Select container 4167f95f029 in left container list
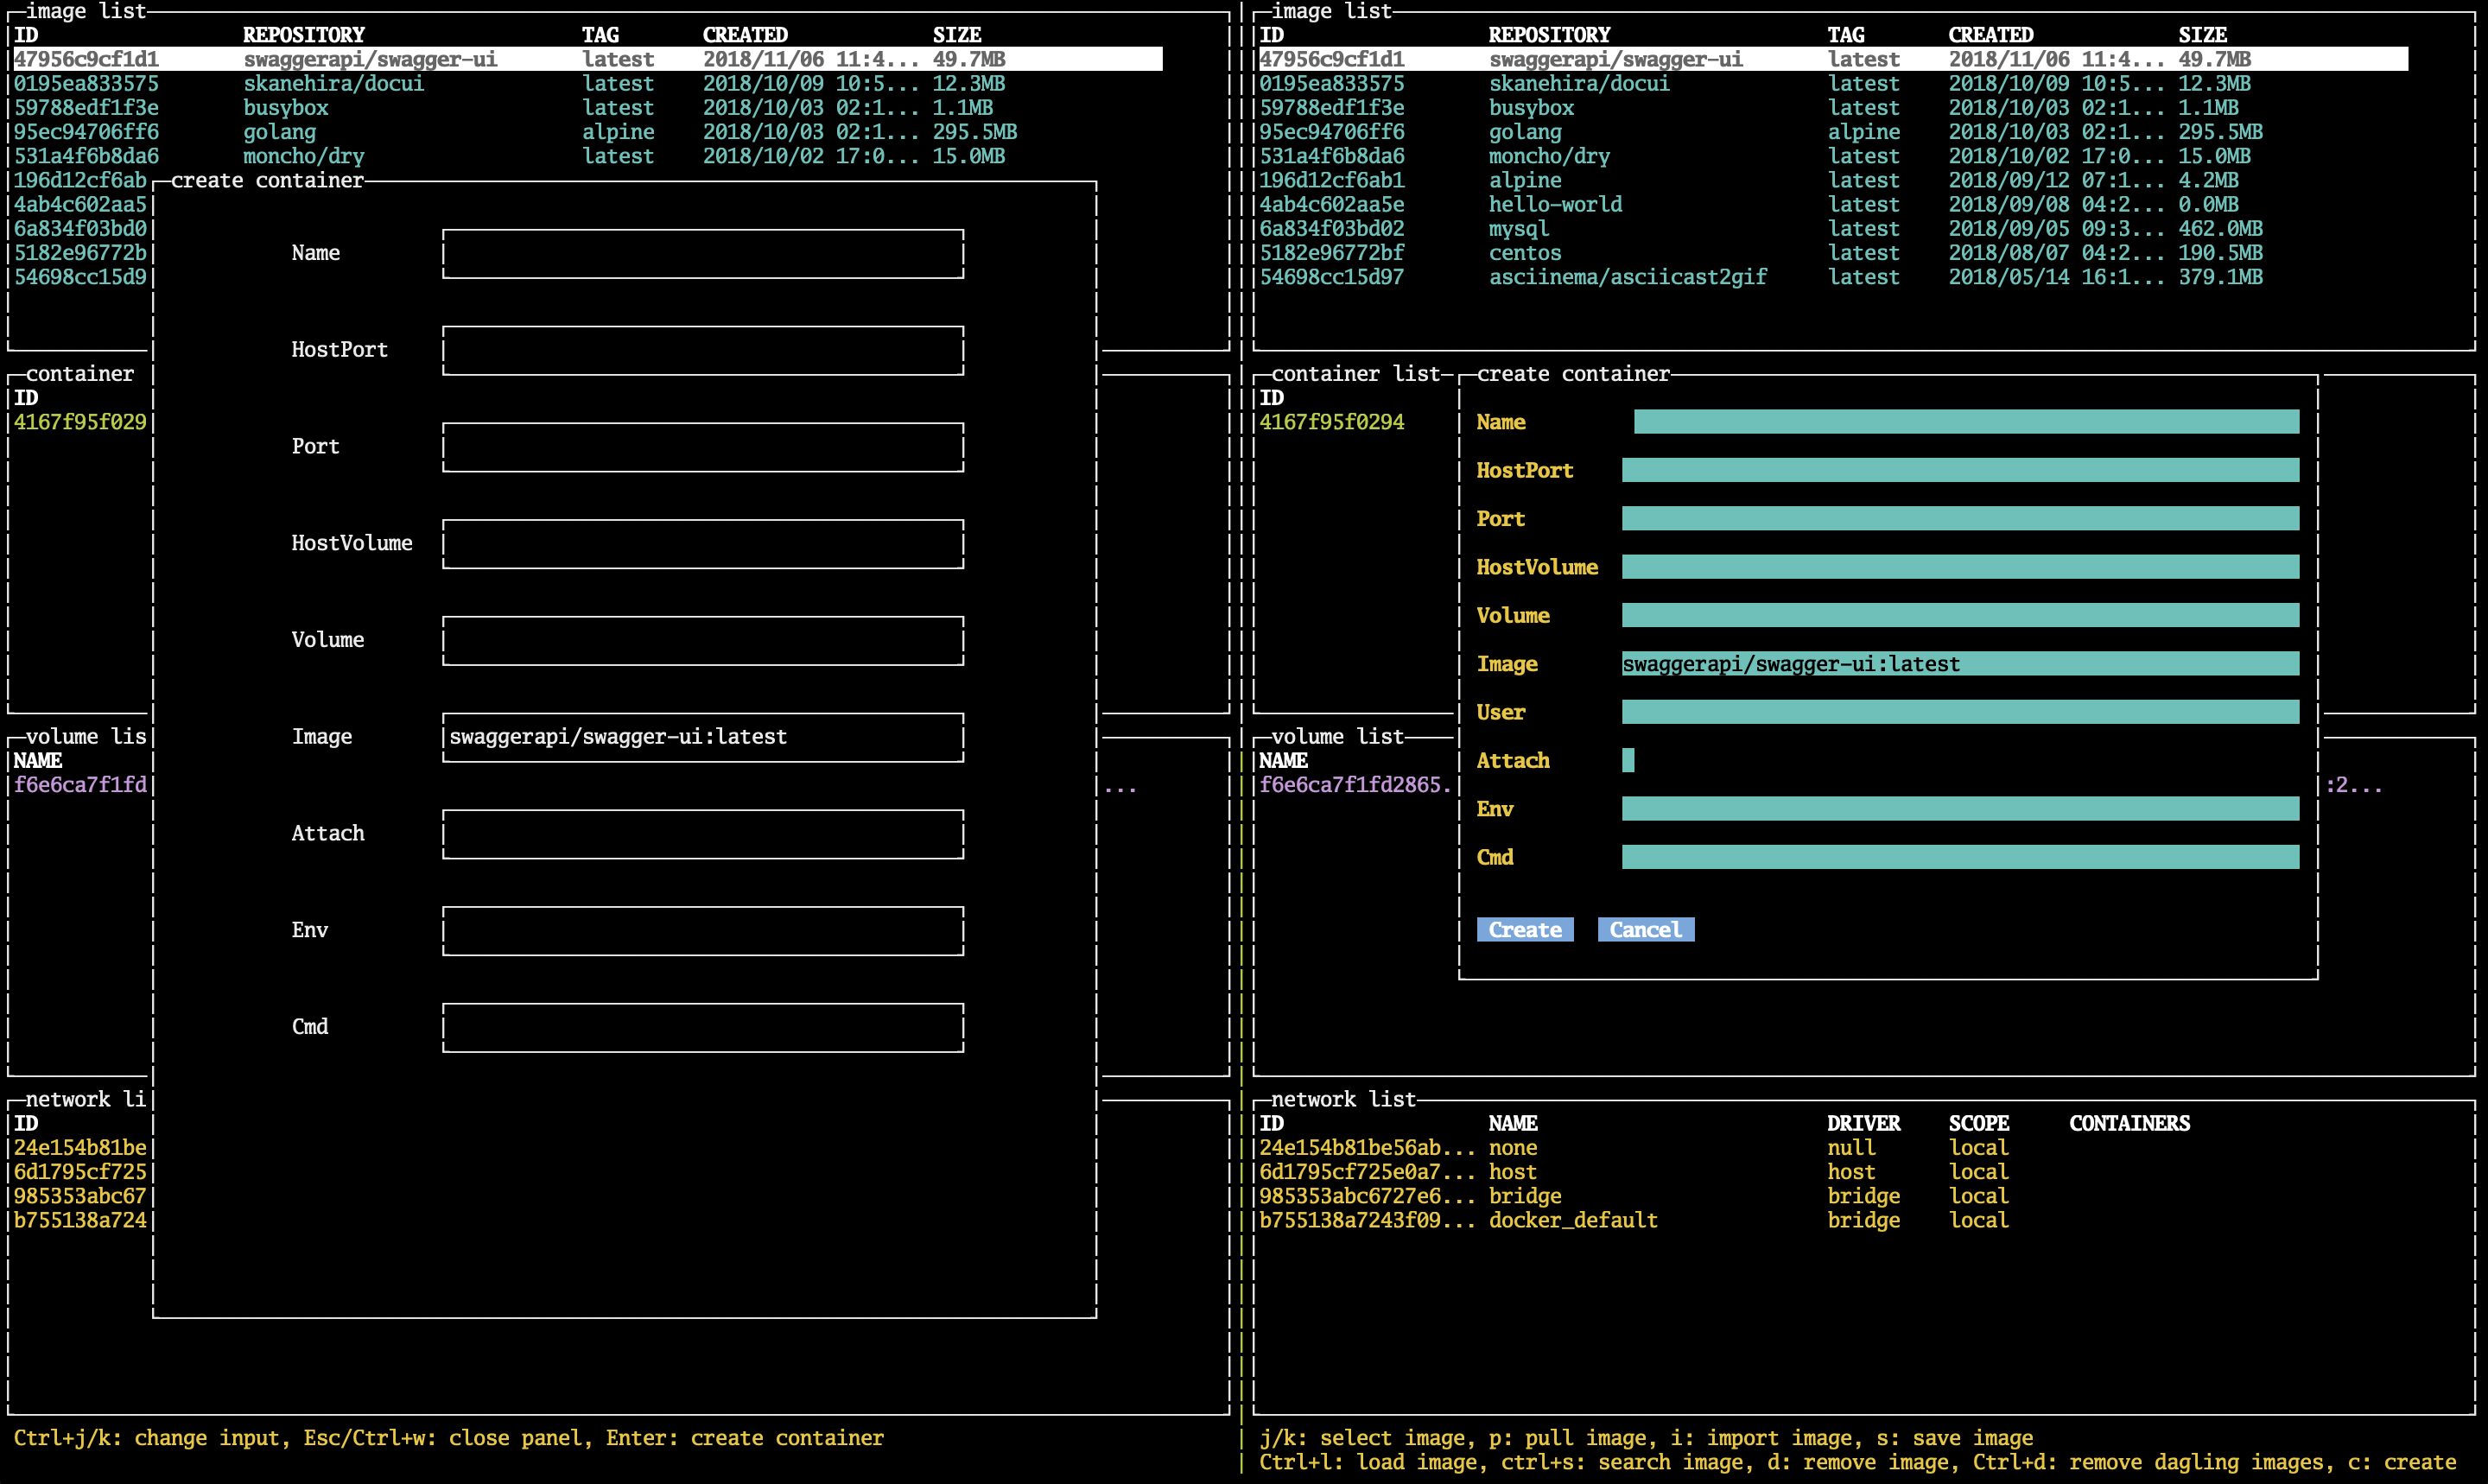 coord(80,422)
